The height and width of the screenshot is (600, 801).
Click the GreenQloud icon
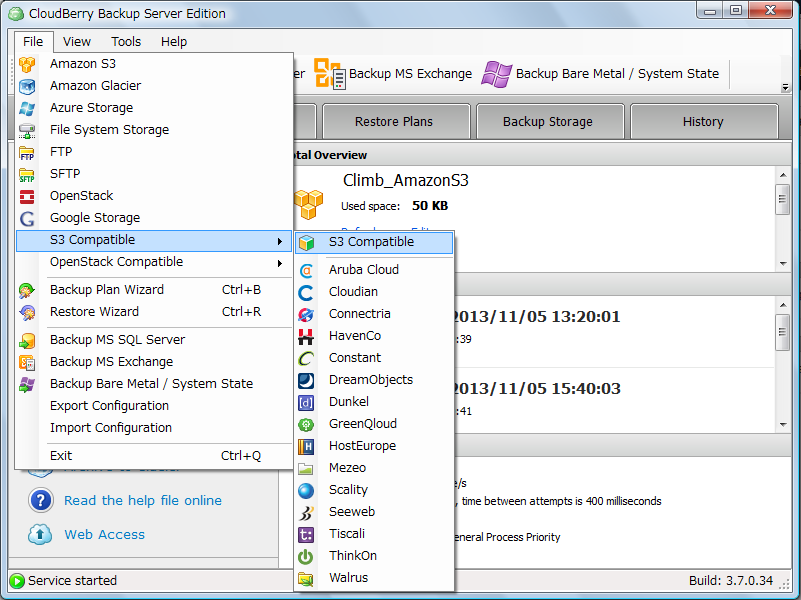306,424
